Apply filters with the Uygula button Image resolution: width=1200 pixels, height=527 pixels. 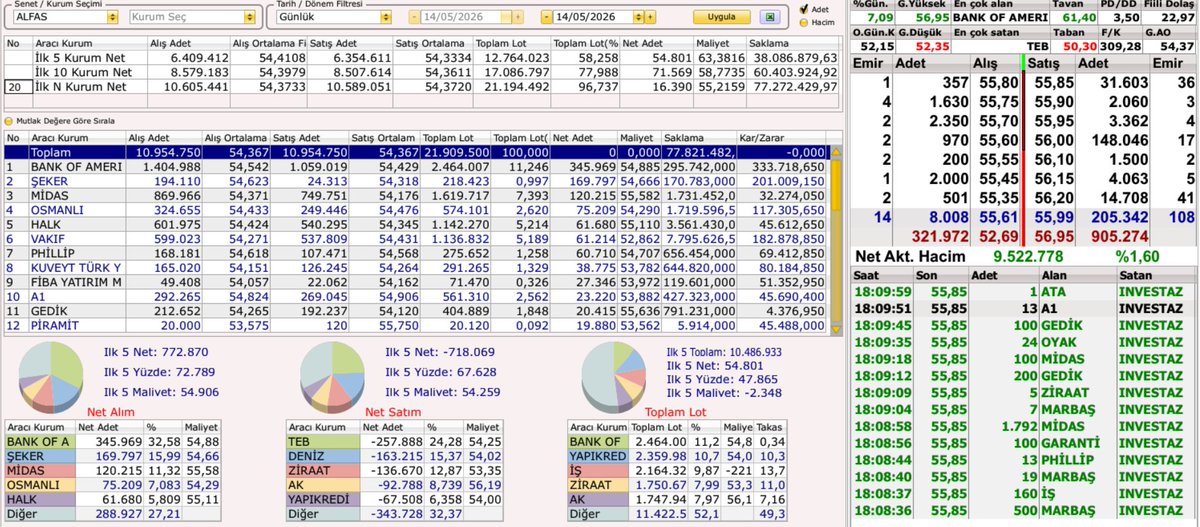pos(721,17)
